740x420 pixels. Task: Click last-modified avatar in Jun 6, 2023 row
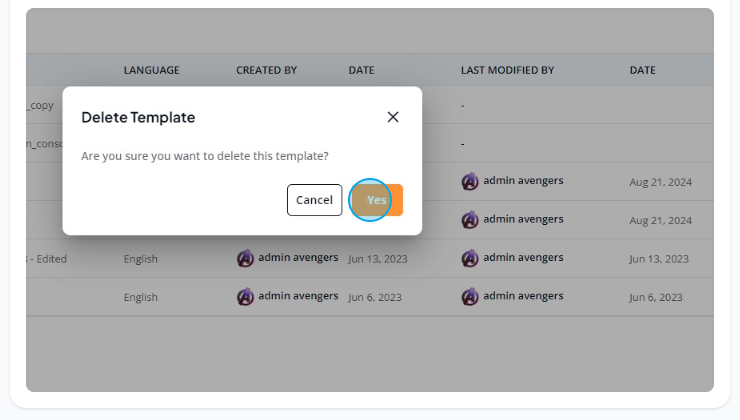point(470,297)
